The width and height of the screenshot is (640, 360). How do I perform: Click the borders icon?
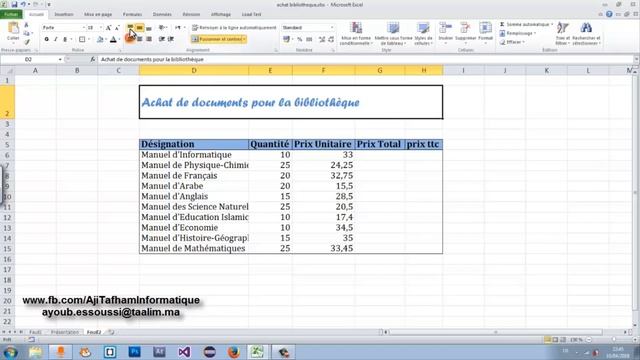click(82, 39)
